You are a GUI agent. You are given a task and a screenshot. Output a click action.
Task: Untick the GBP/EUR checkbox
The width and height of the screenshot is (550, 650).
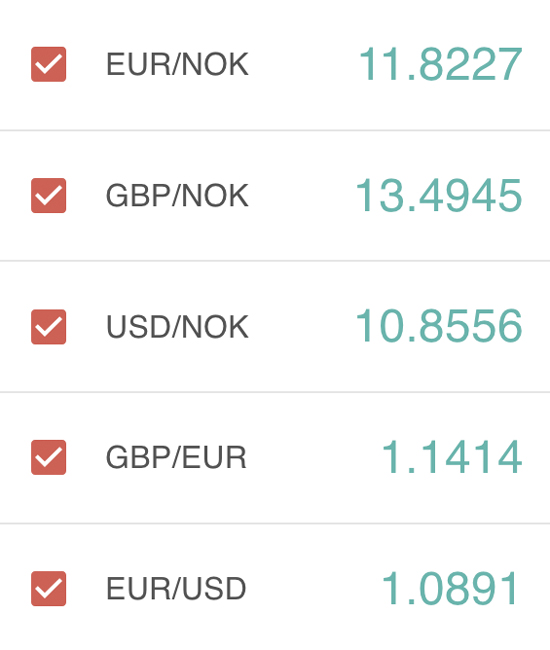[x=48, y=457]
